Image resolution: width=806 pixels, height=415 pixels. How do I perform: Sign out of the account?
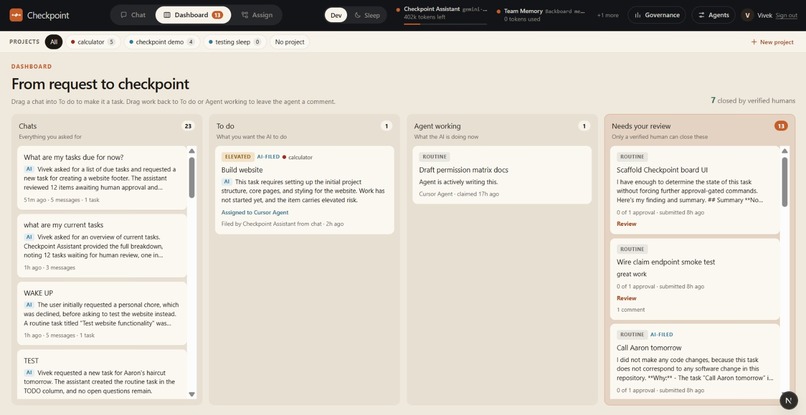786,15
